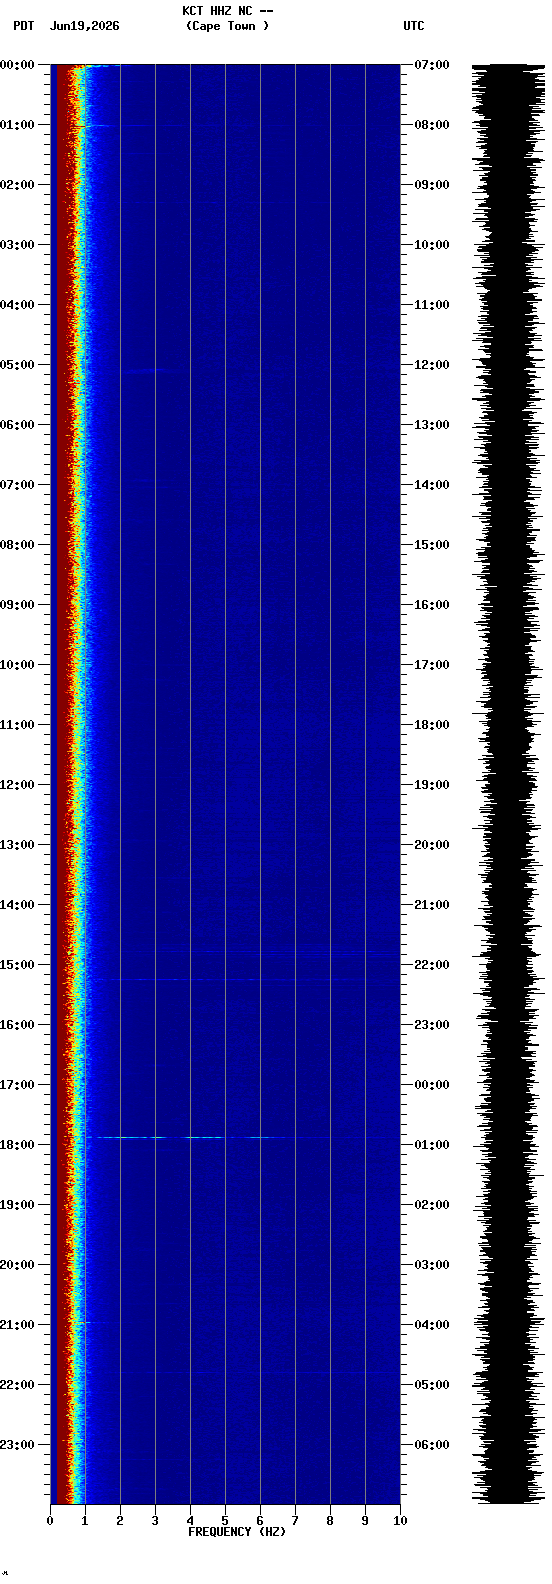Click the PDT time label '18:00'

[17, 1145]
